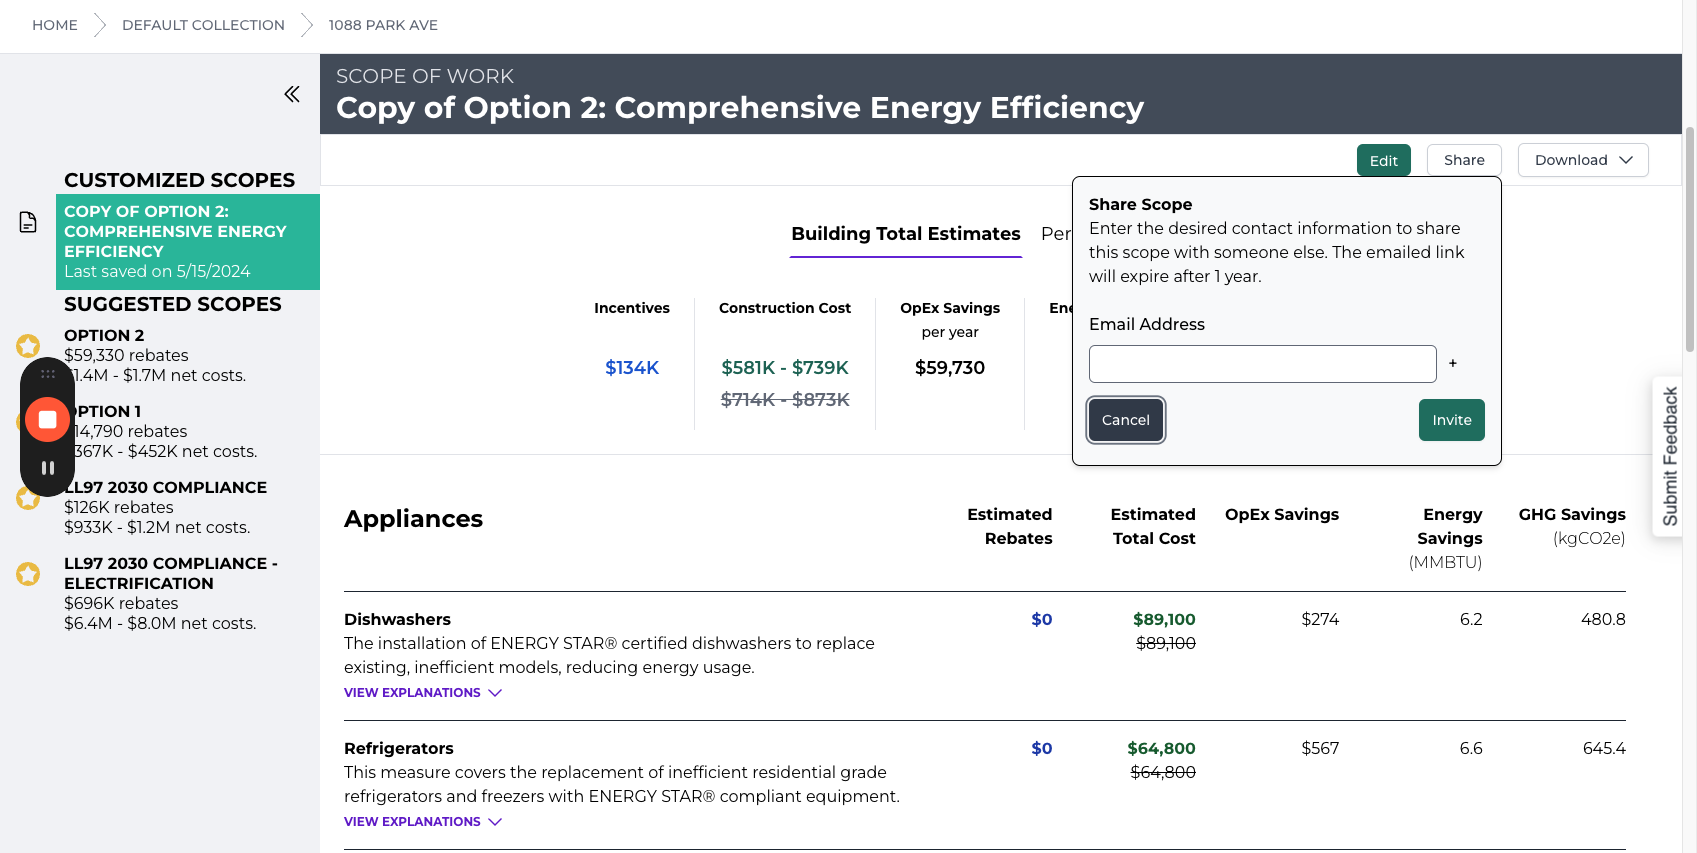
Task: Click the Share button
Action: [x=1464, y=160]
